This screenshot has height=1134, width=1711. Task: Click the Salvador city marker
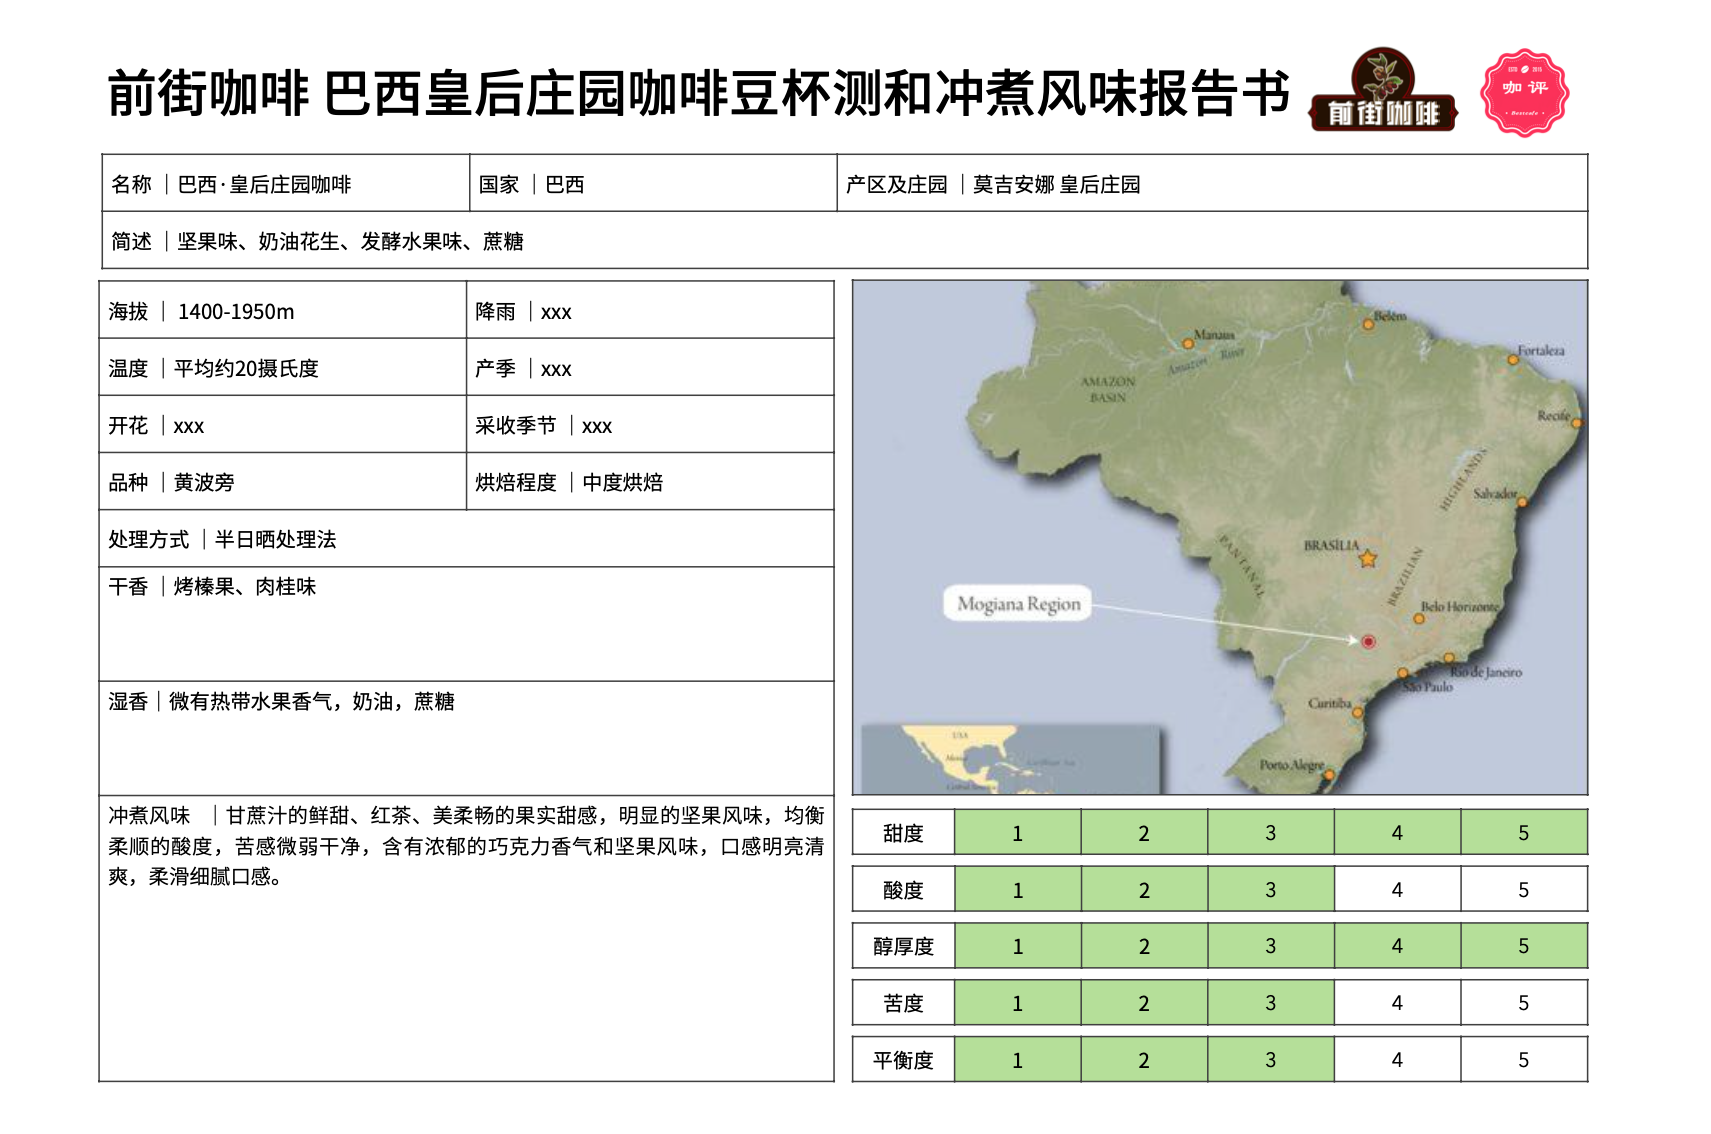[1522, 502]
